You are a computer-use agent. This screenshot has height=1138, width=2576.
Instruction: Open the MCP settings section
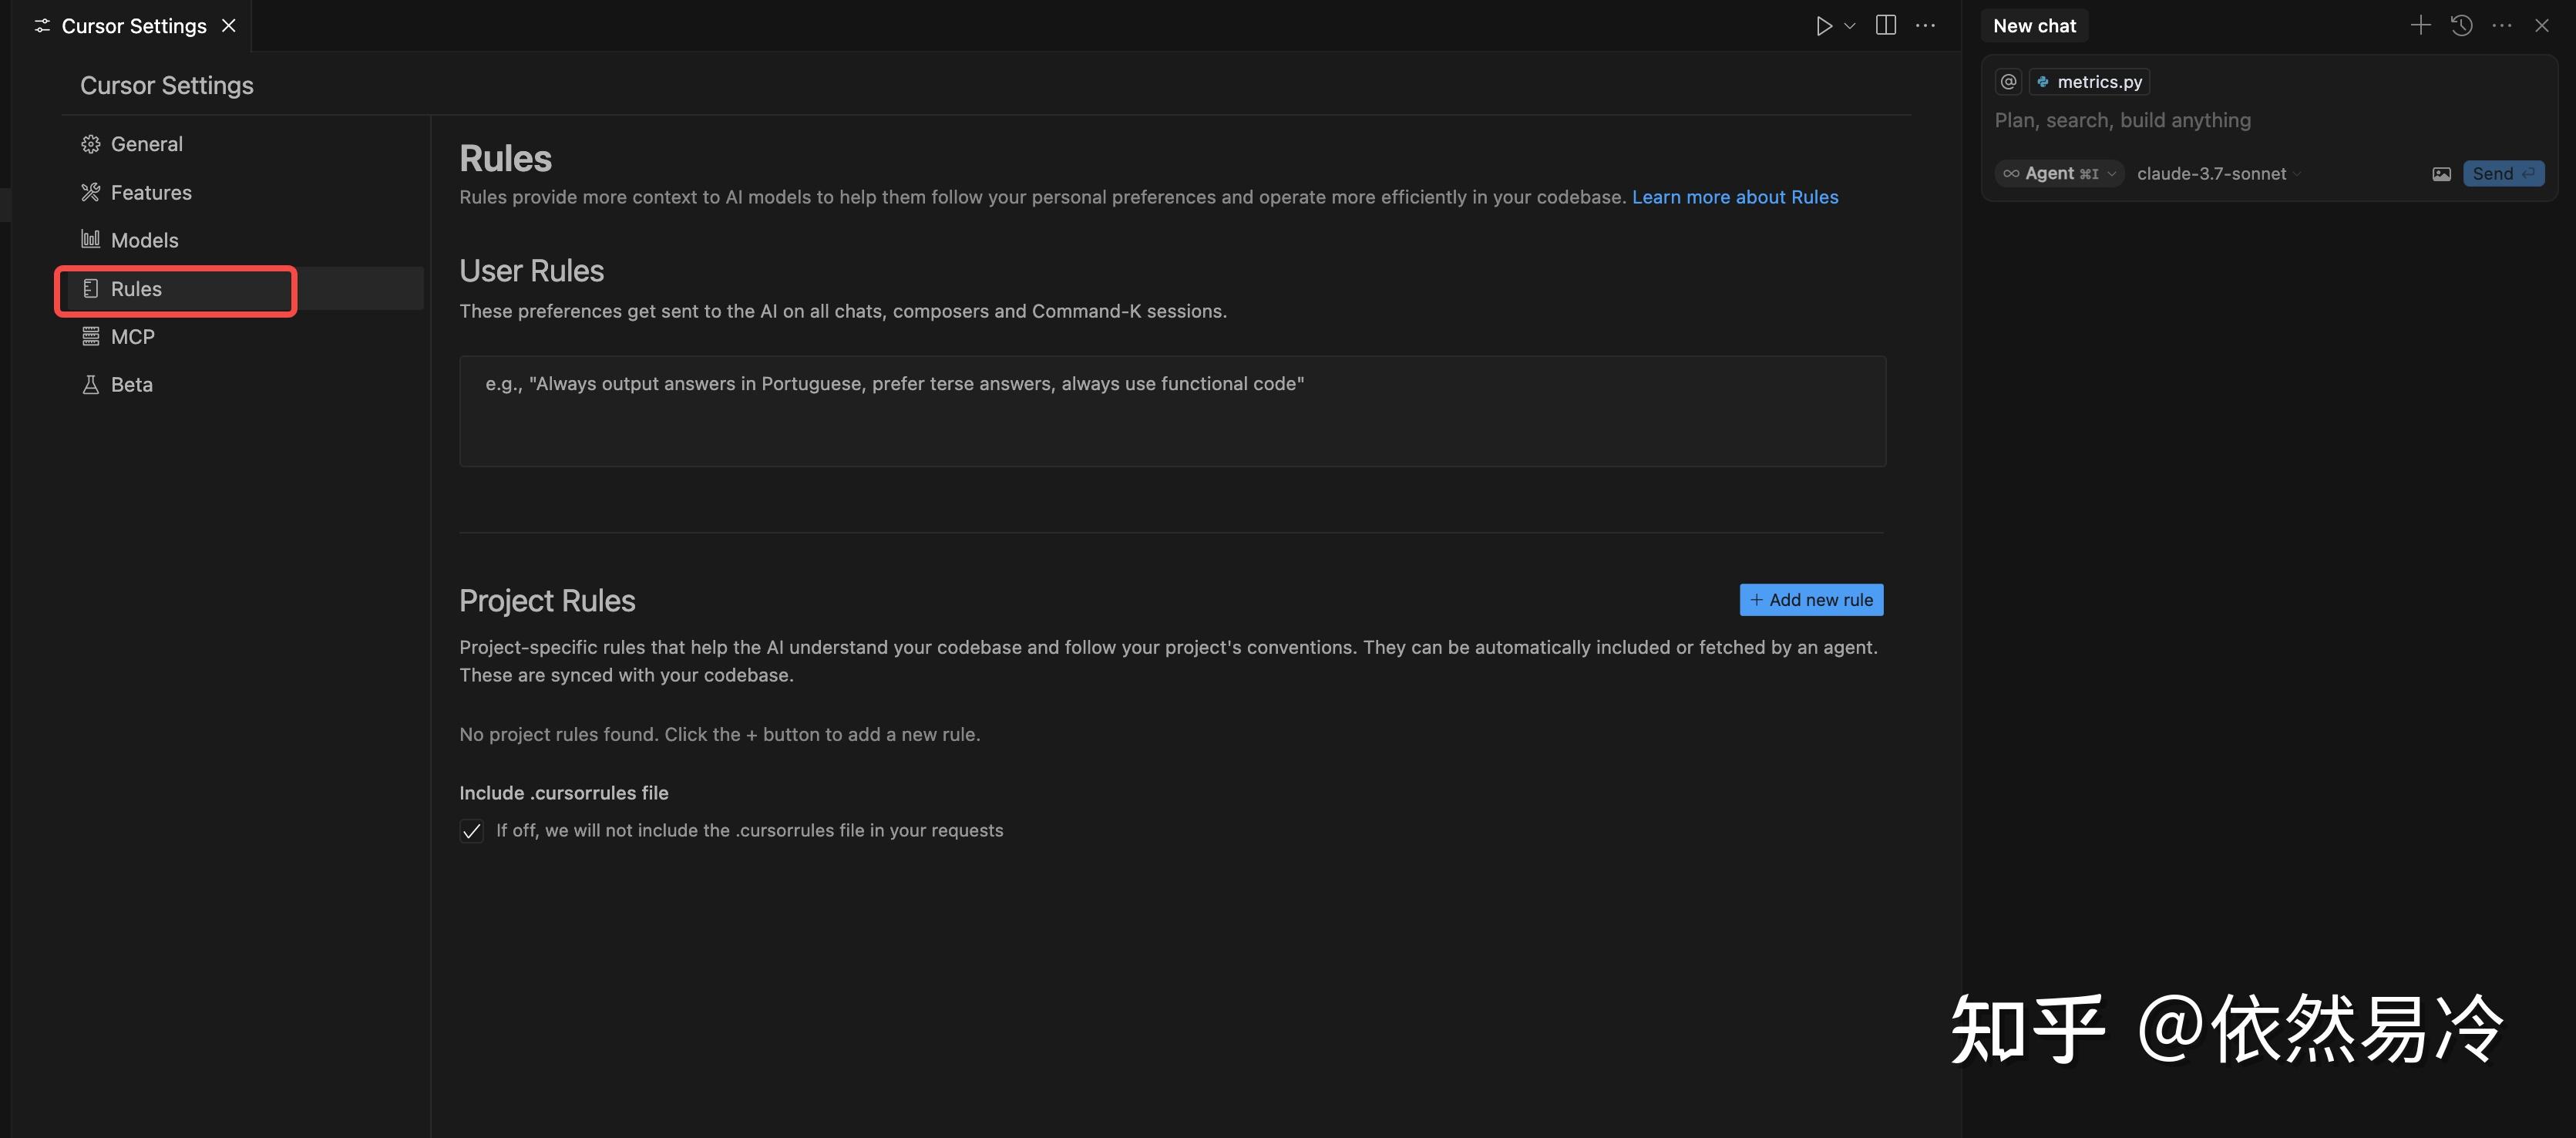coord(132,337)
